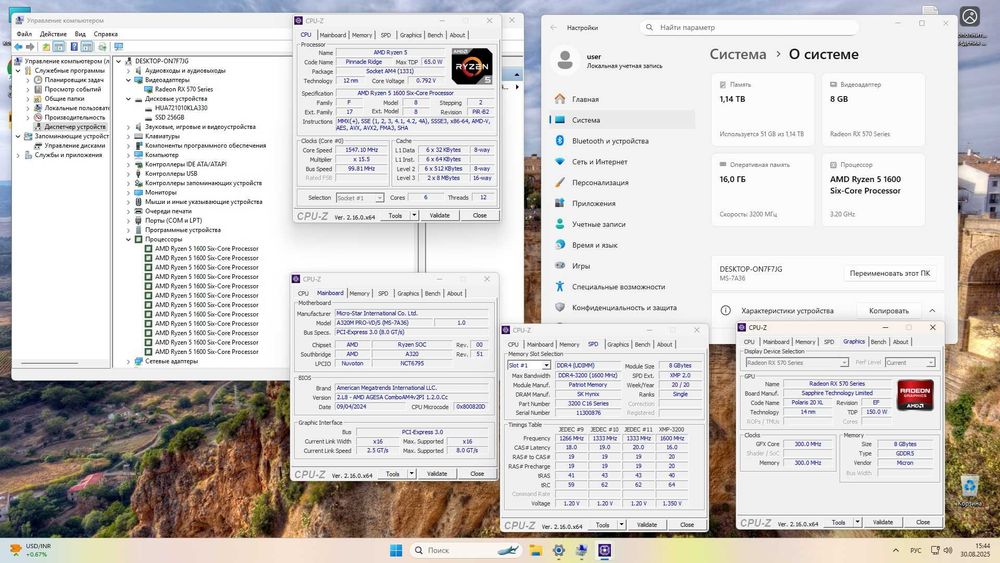Expand the Контроллеры USB category
The image size is (1000, 563).
pyautogui.click(x=129, y=173)
